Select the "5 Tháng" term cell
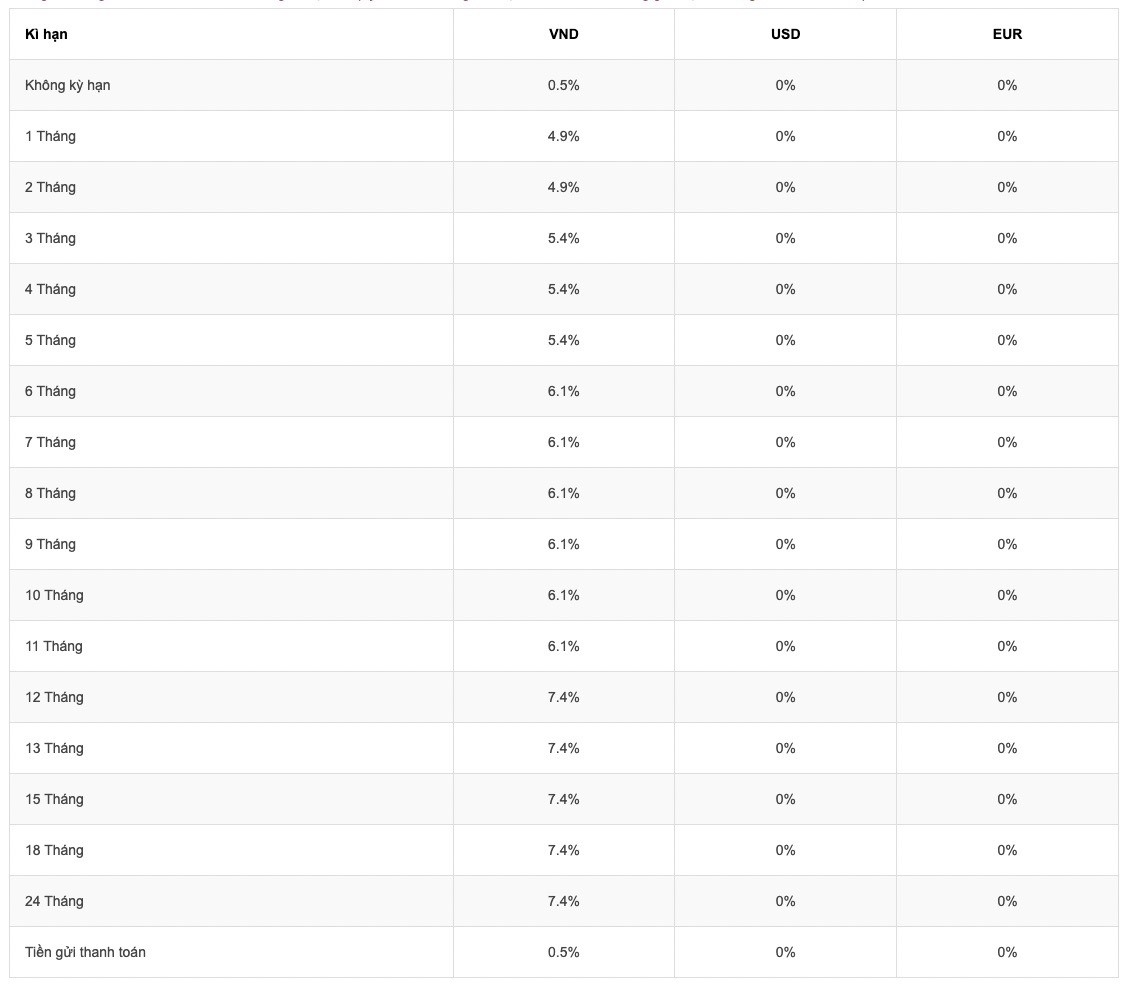 pos(50,340)
